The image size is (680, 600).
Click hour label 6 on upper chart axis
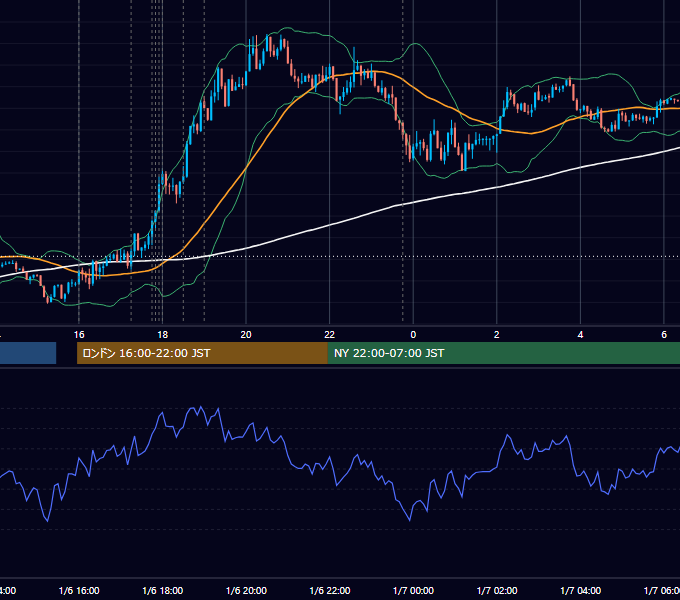pos(664,335)
